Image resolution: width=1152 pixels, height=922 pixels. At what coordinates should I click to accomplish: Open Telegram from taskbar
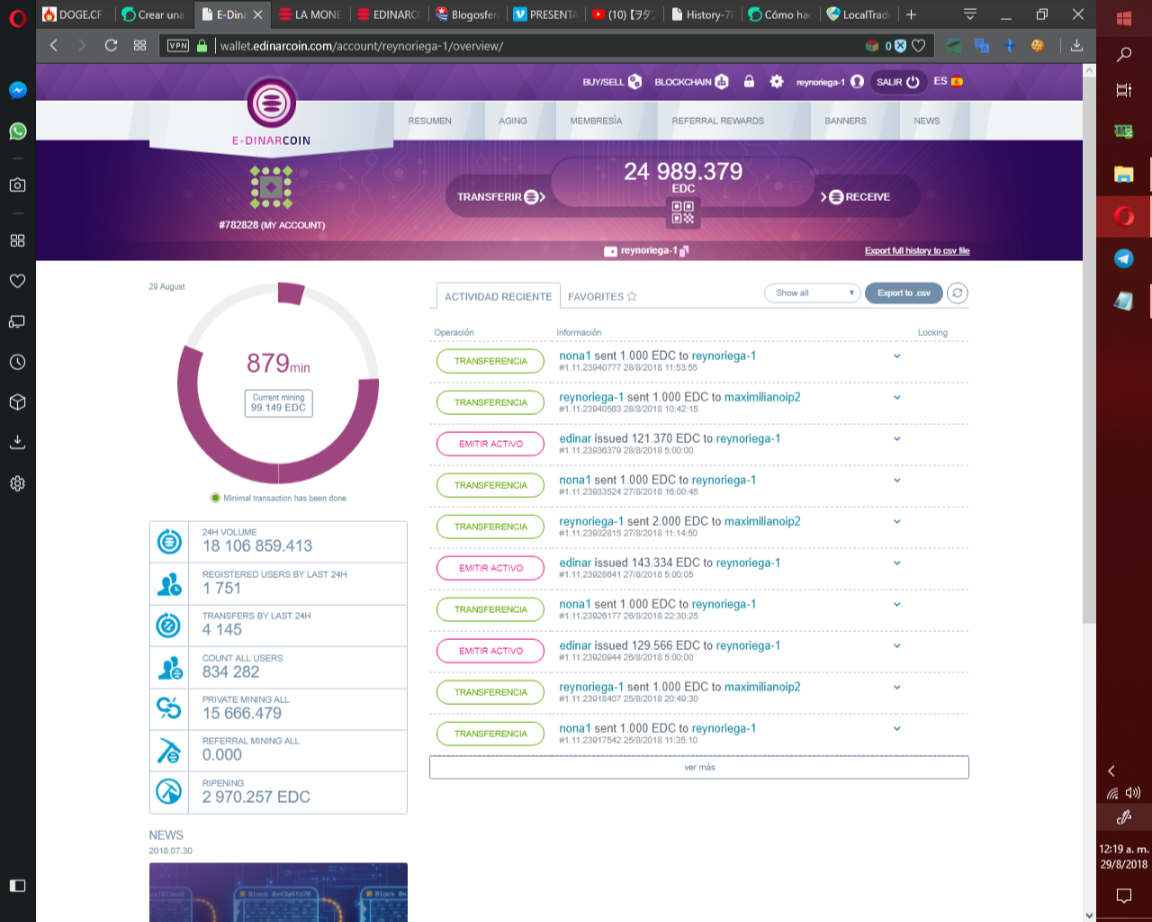click(1123, 259)
